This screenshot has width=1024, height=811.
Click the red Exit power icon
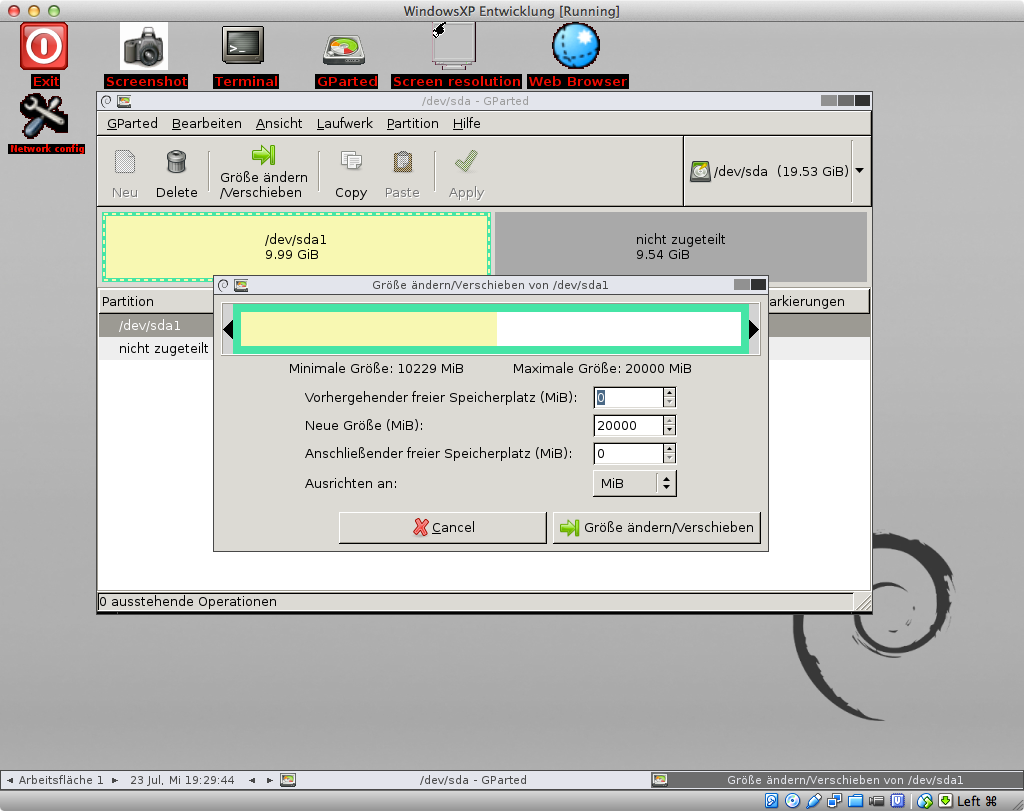point(44,46)
